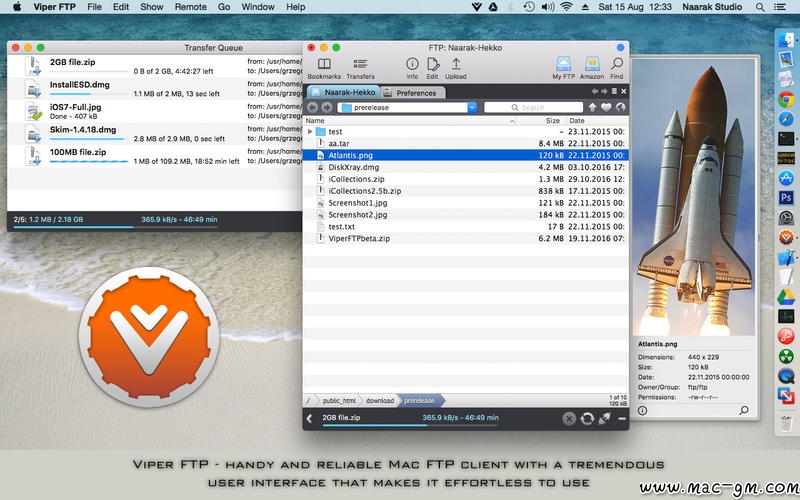Select the iCollections.zip file row

(465, 179)
